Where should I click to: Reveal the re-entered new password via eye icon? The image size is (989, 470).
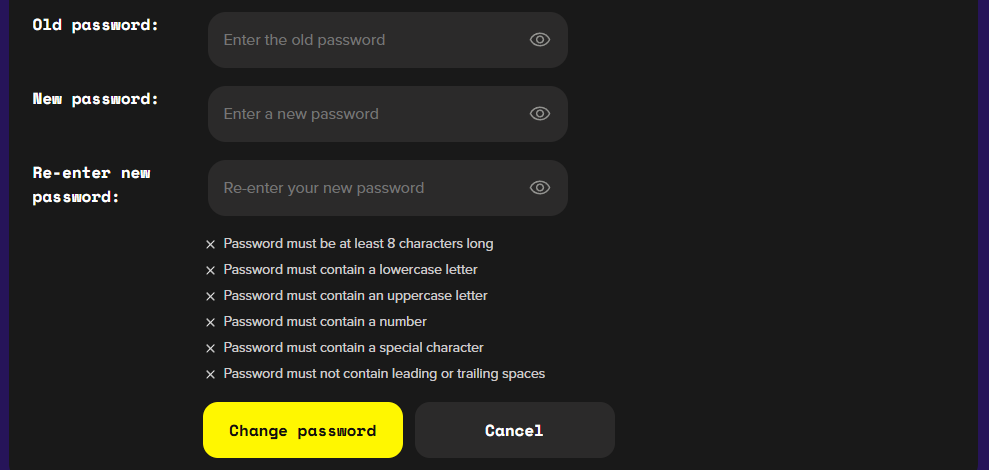(540, 188)
